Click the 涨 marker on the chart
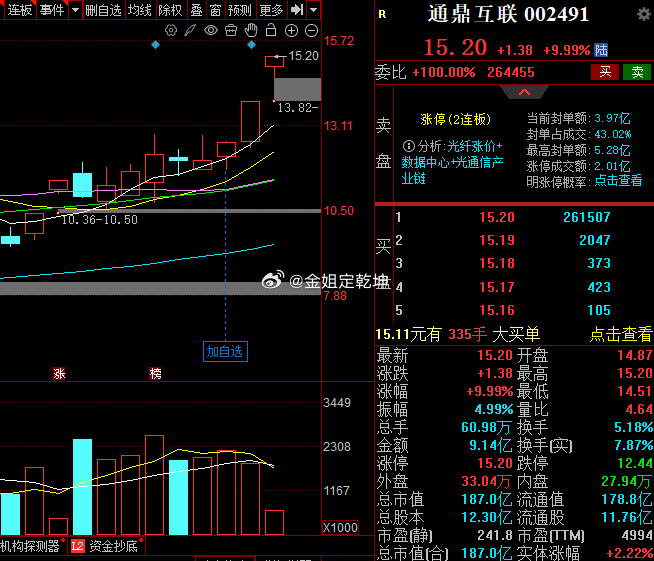 [x=59, y=373]
